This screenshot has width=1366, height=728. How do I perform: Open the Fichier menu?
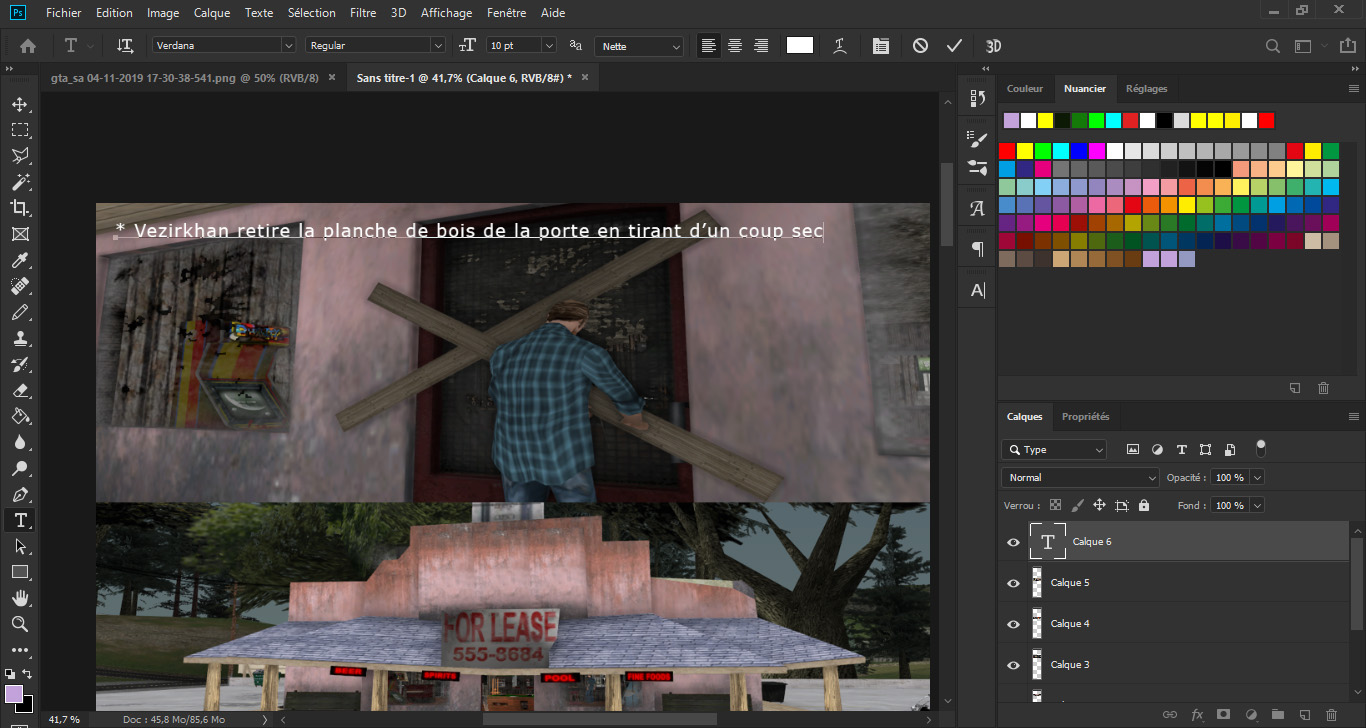point(64,13)
